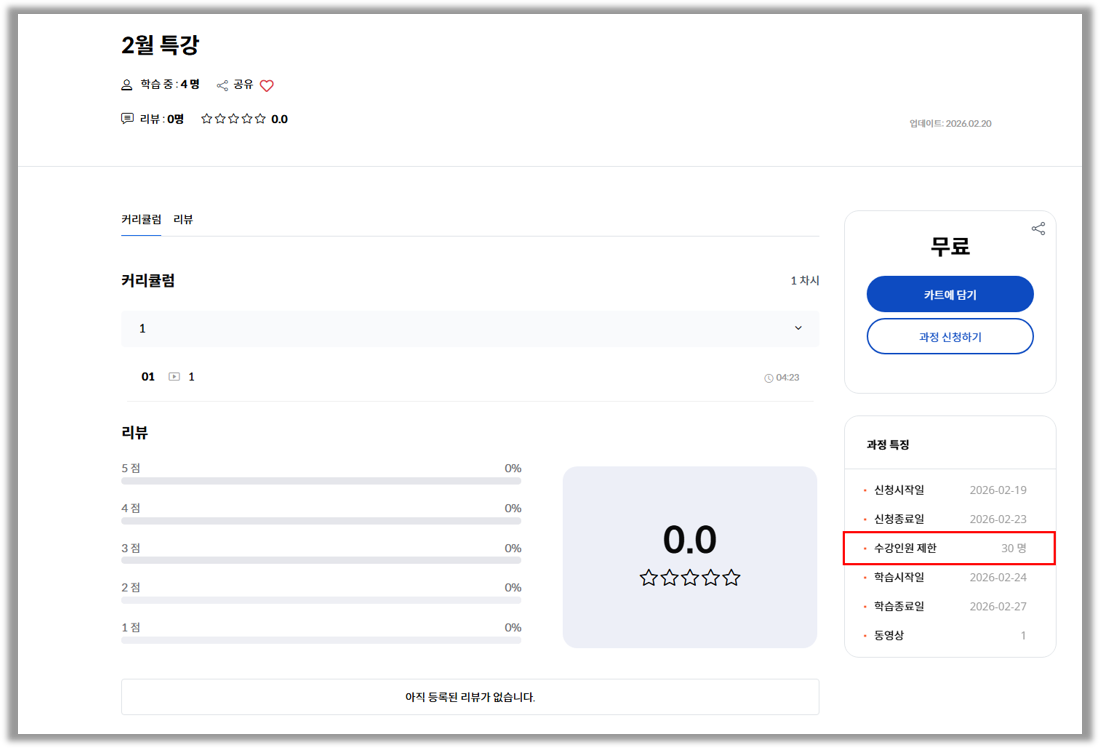Screen dimensions: 1100x748
Task: Click the 수강인원 제한 row showing 30 명
Action: tap(949, 548)
